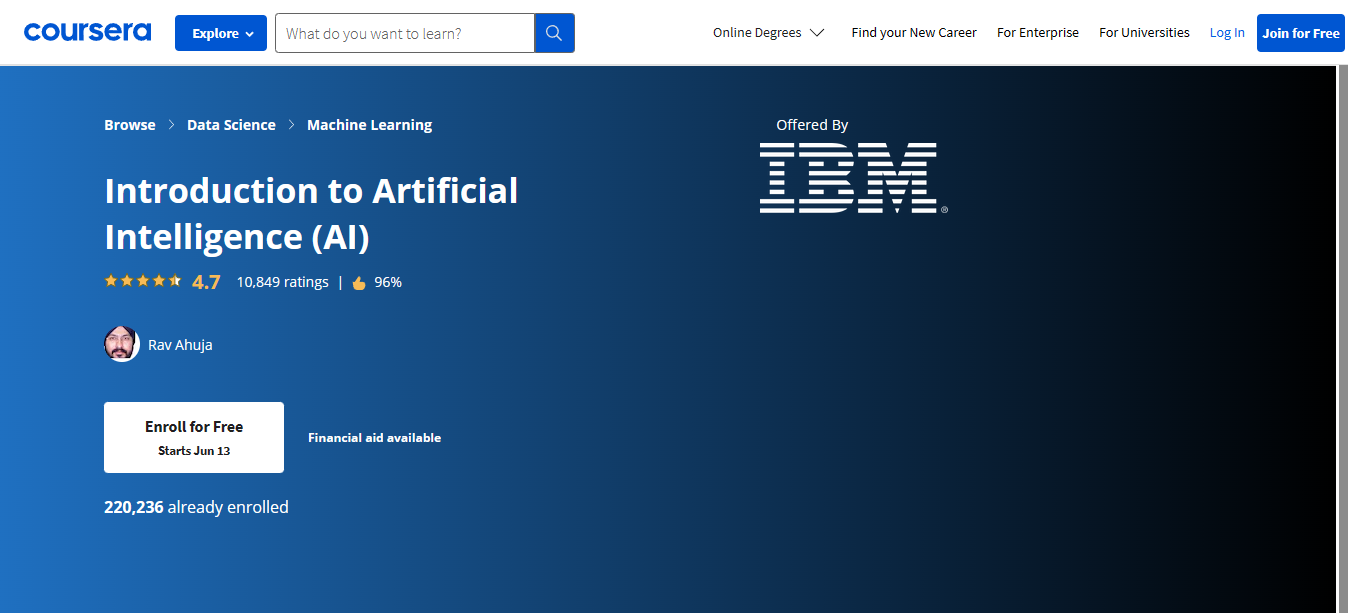Image resolution: width=1348 pixels, height=613 pixels.
Task: Click the course title heading
Action: click(x=311, y=213)
